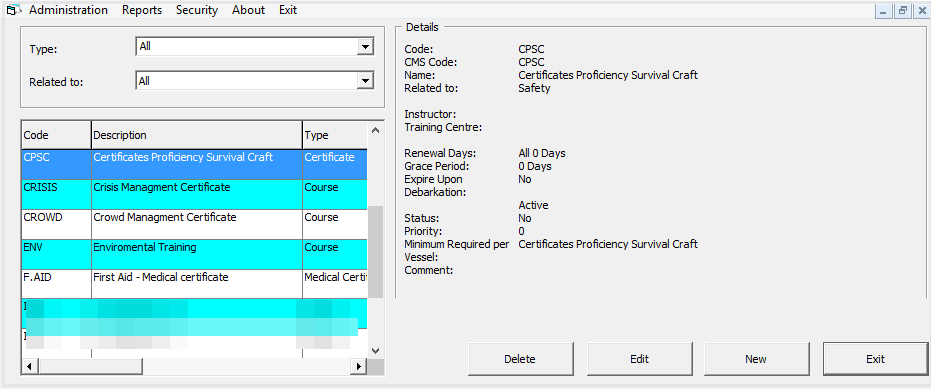
Task: Open the Security menu
Action: pos(197,10)
